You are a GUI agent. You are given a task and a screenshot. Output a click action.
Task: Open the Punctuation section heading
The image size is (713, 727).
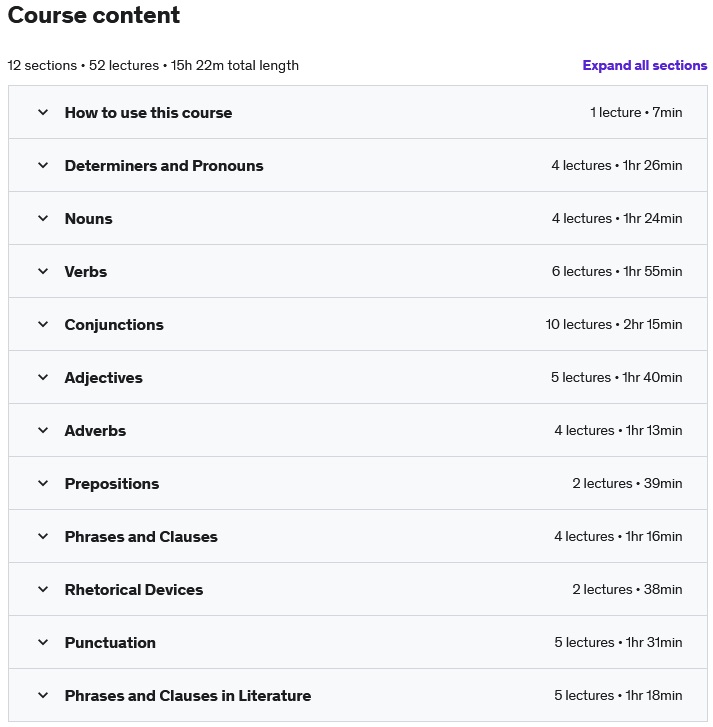(110, 643)
